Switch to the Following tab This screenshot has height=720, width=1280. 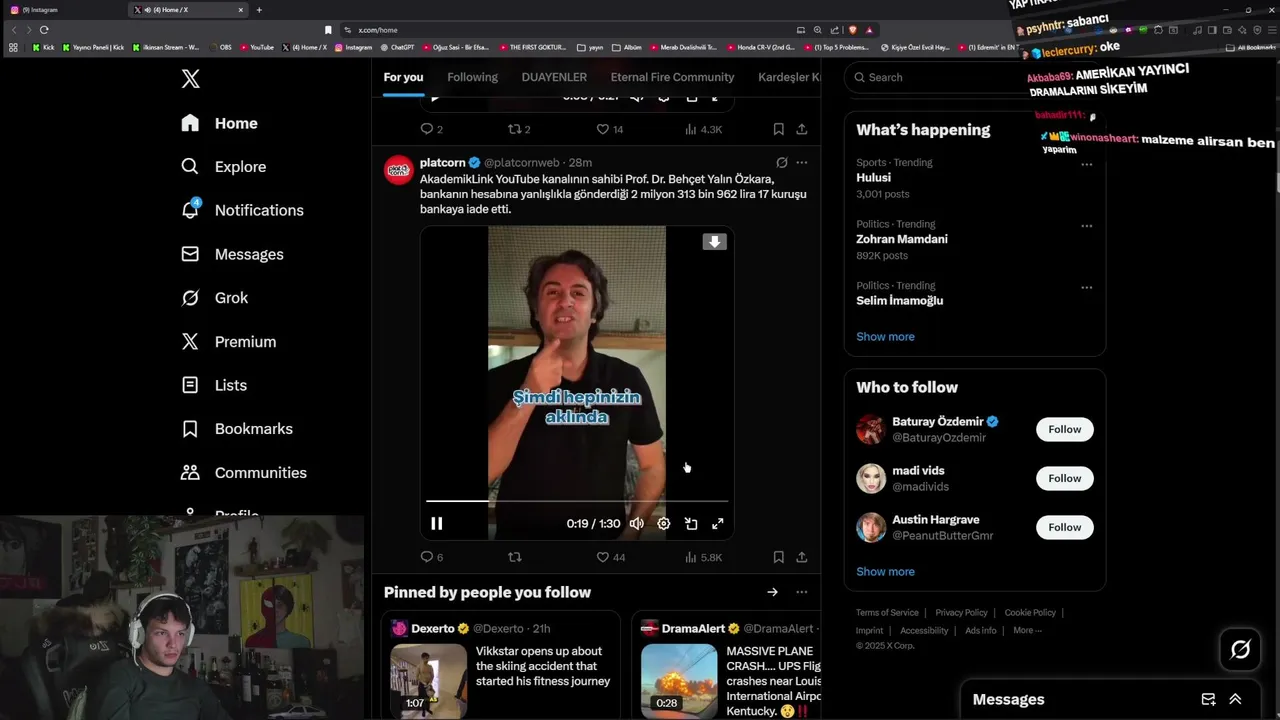[472, 77]
